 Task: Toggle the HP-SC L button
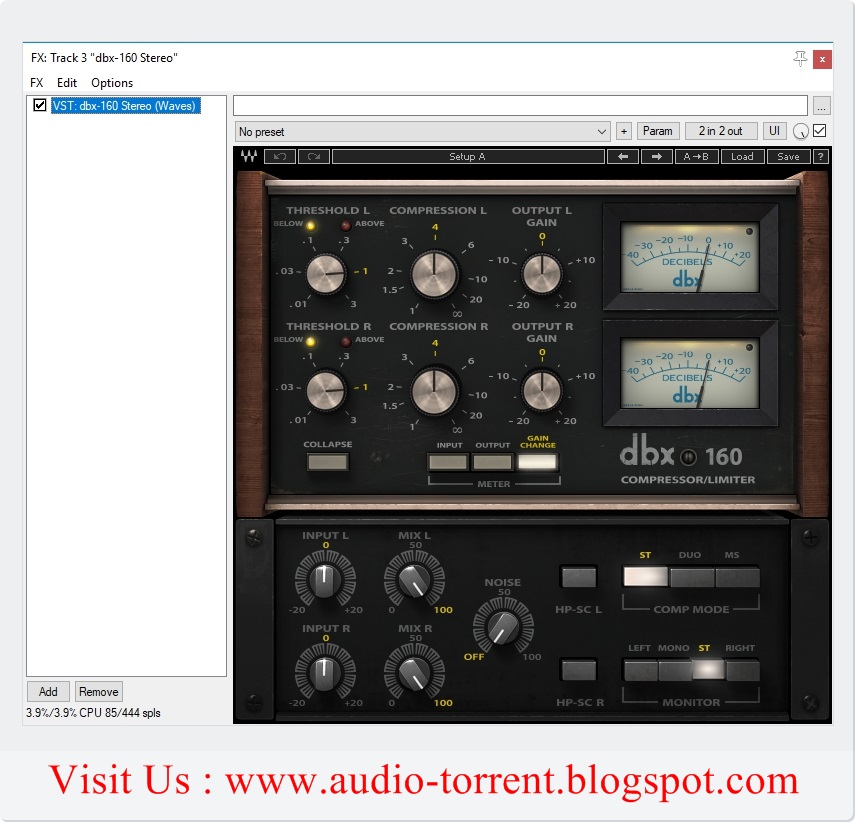pos(579,577)
